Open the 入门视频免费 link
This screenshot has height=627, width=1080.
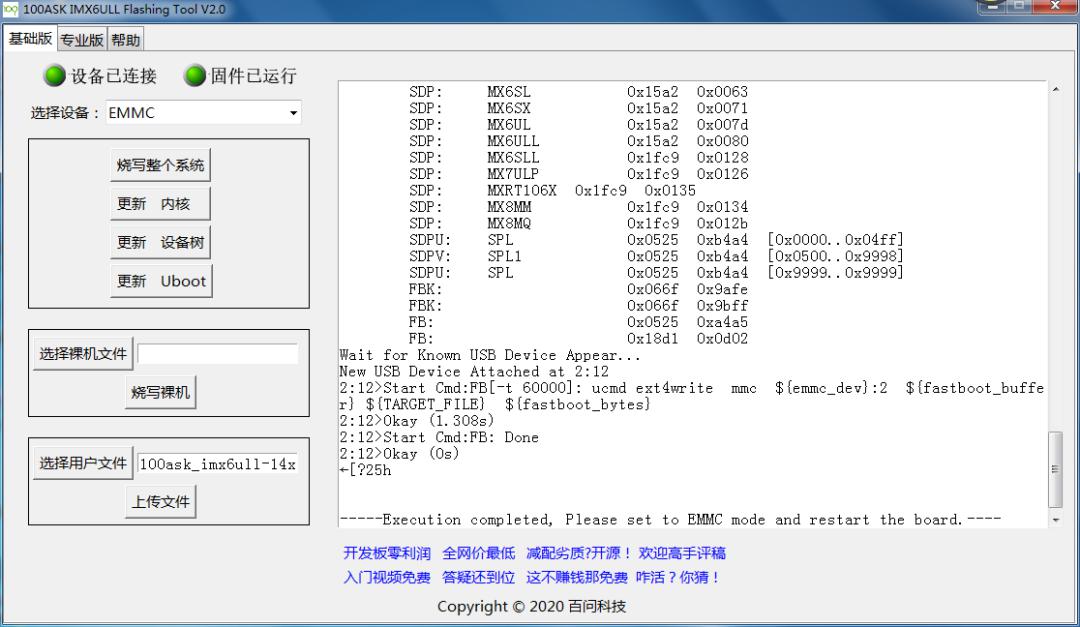point(387,577)
